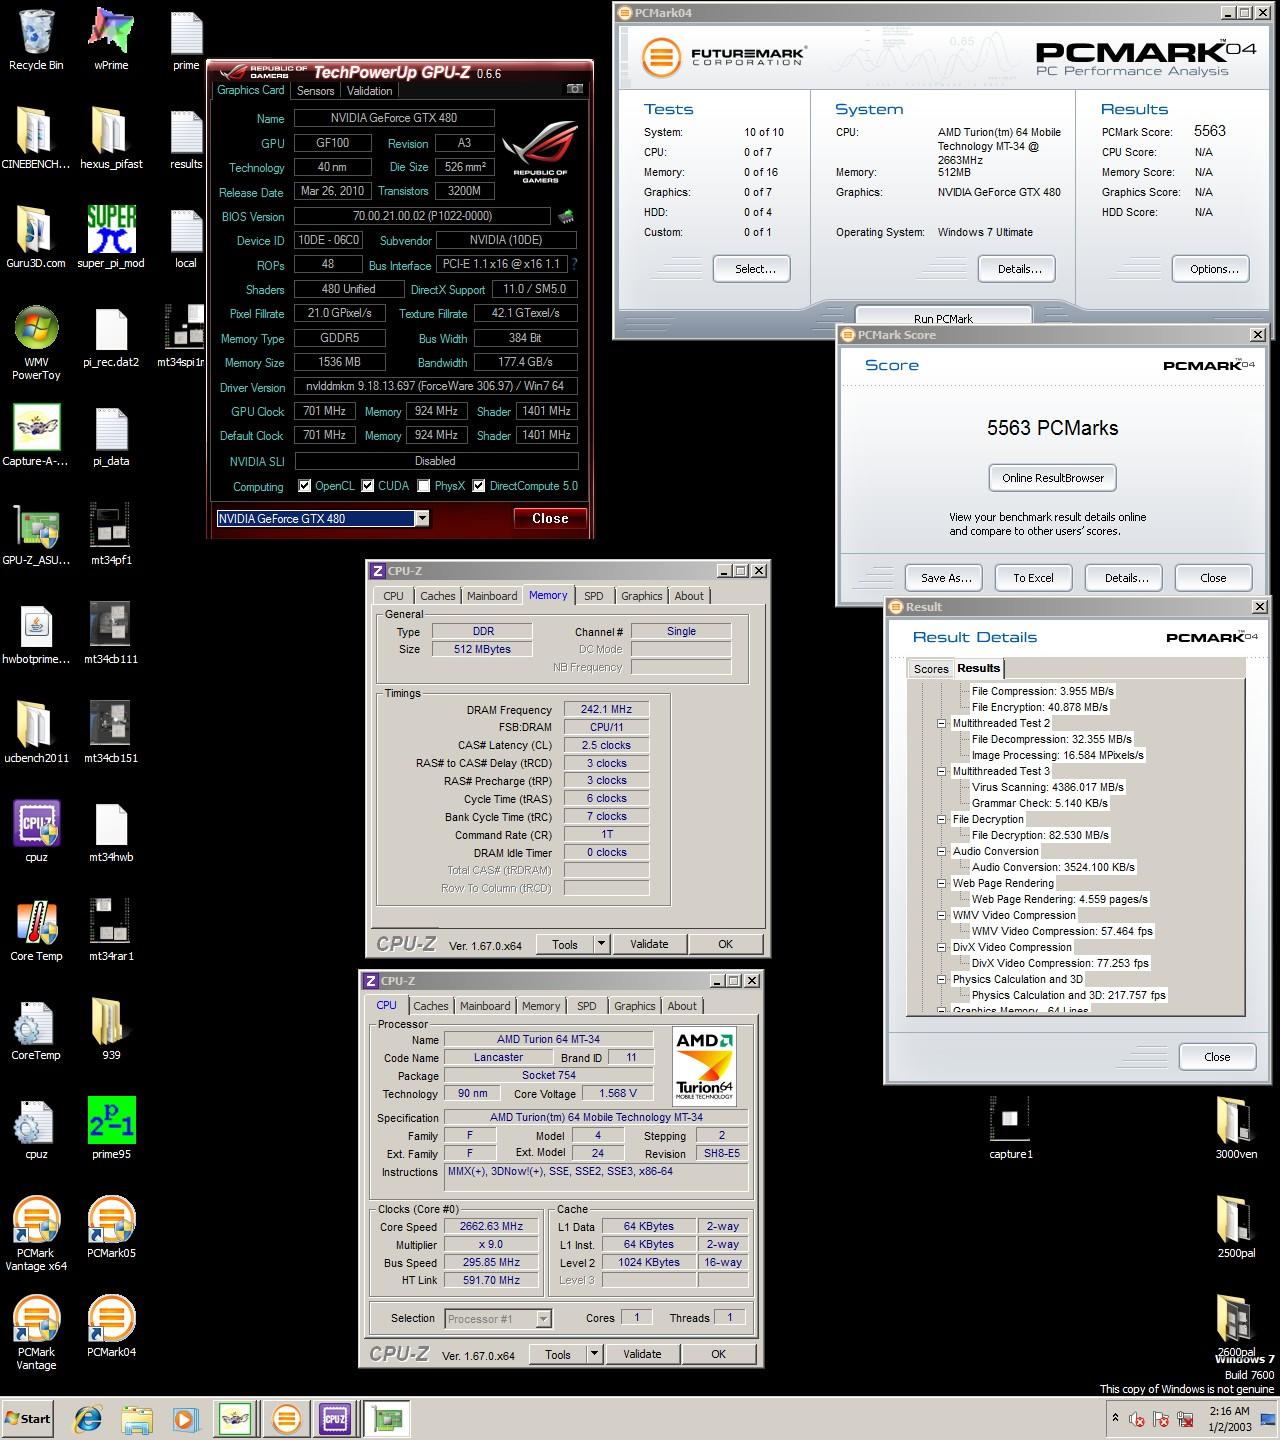Click Save As in PCMark Score window
The height and width of the screenshot is (1440, 1280).
pyautogui.click(x=946, y=578)
